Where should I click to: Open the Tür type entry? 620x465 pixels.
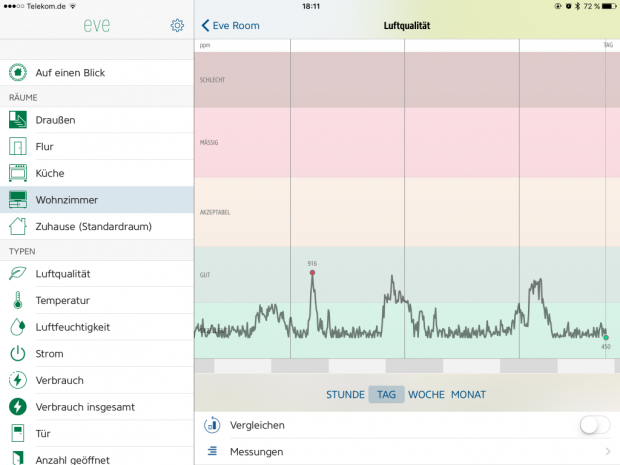tap(97, 433)
